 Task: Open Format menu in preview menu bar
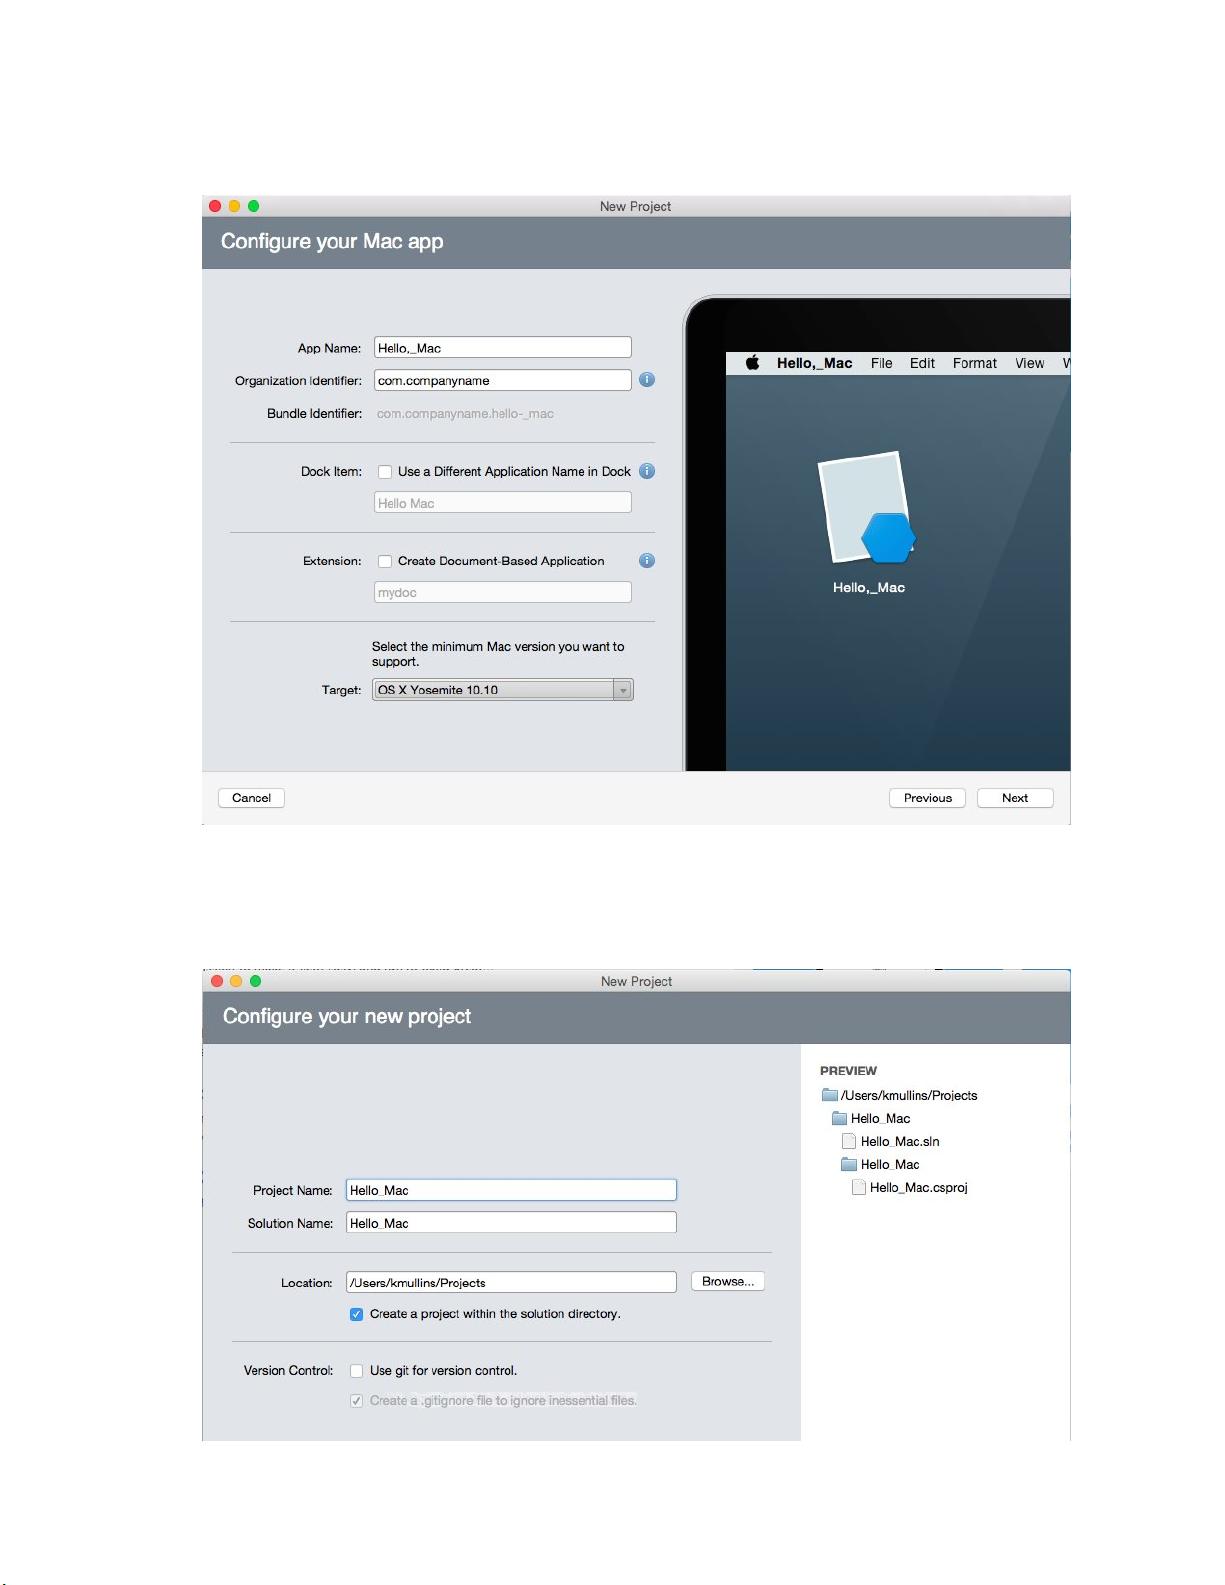click(x=974, y=363)
